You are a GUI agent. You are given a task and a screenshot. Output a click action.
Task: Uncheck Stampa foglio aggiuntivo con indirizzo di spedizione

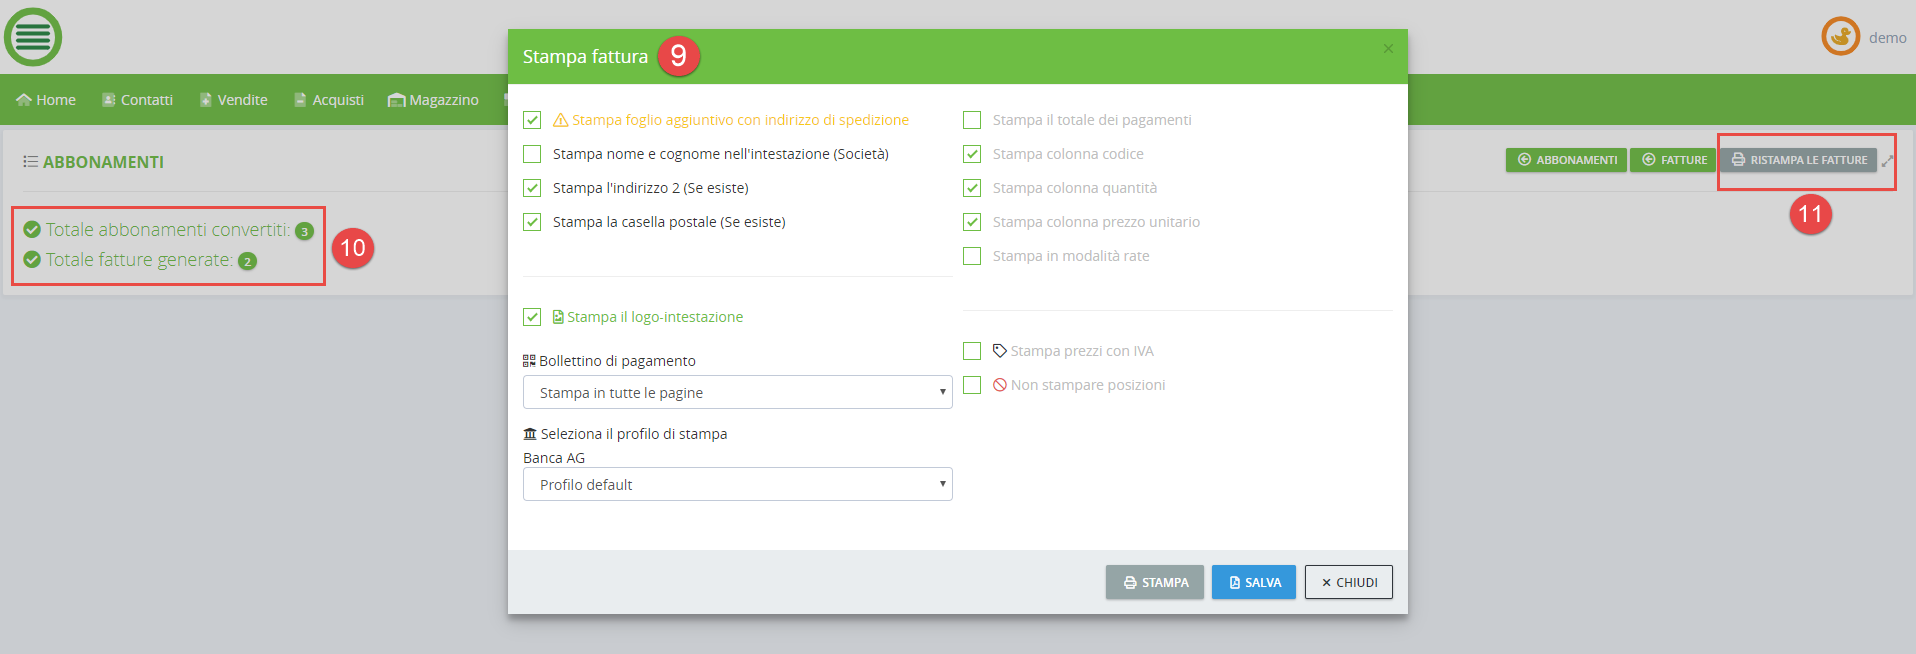[x=532, y=120]
